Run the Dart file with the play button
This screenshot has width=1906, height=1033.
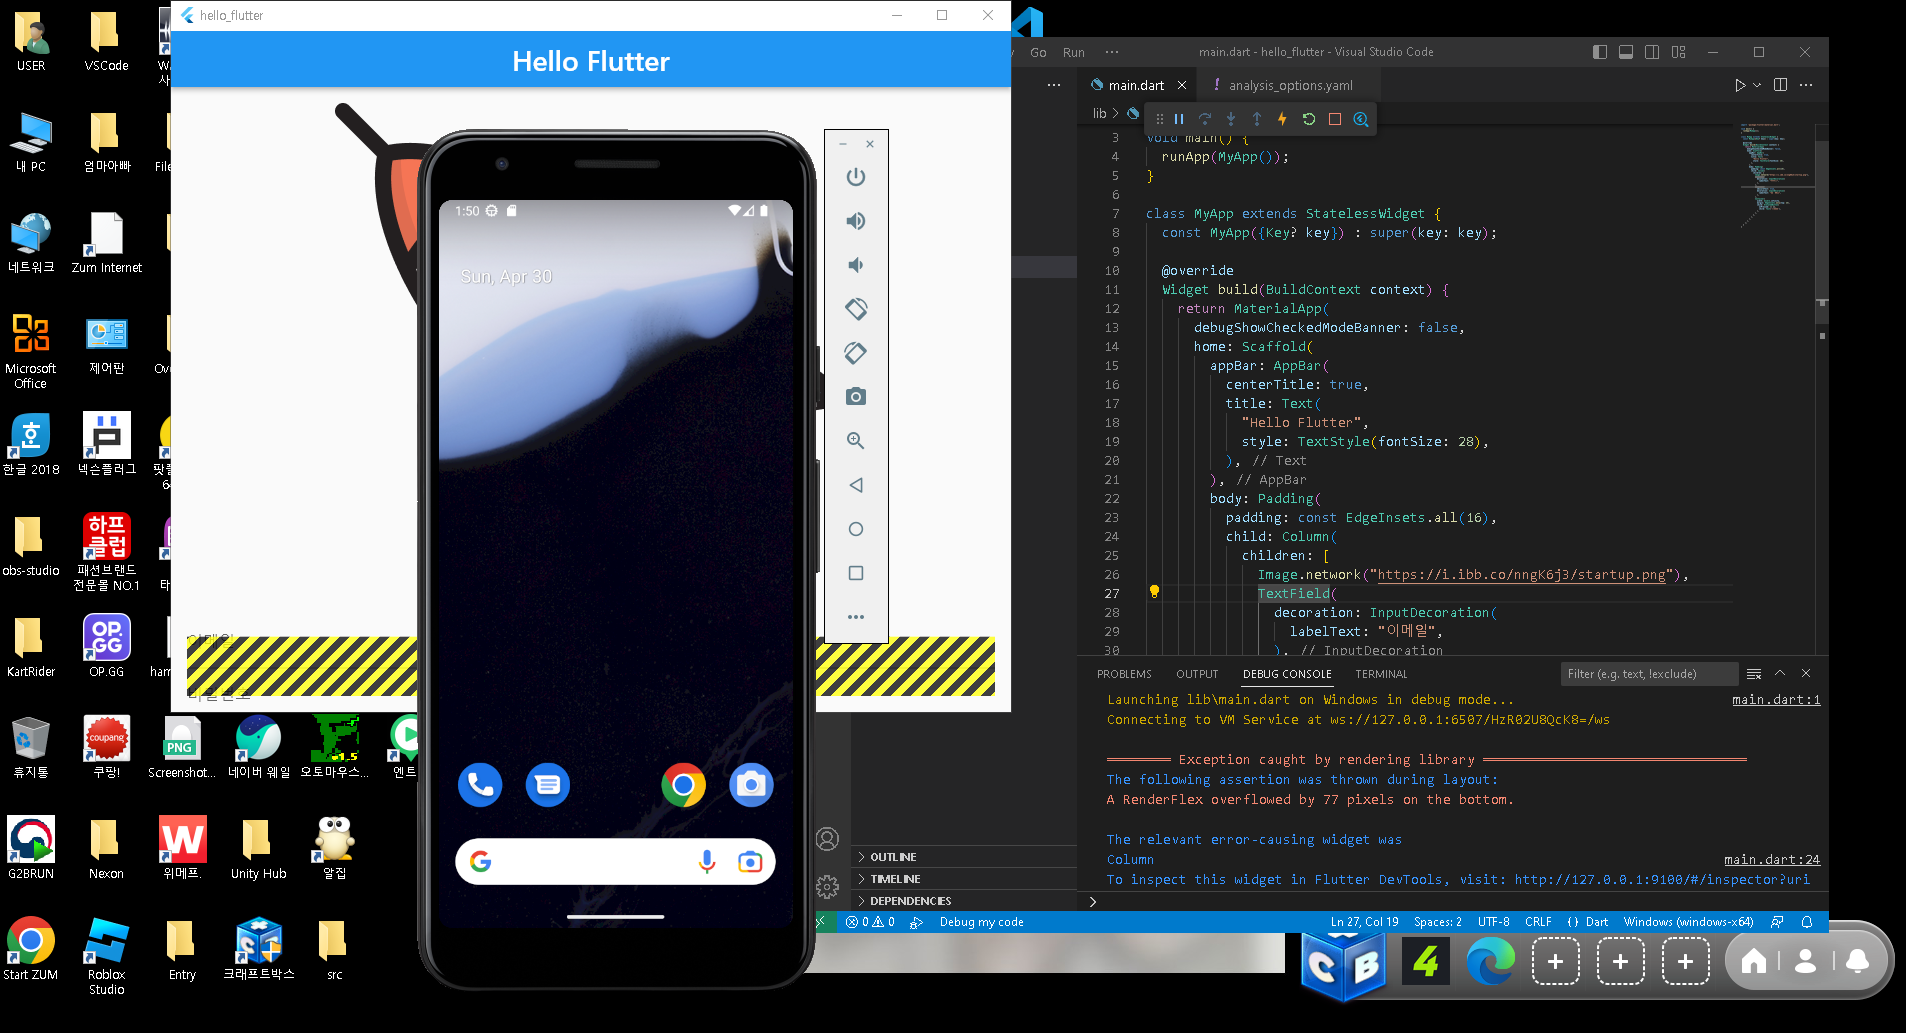(x=1740, y=85)
